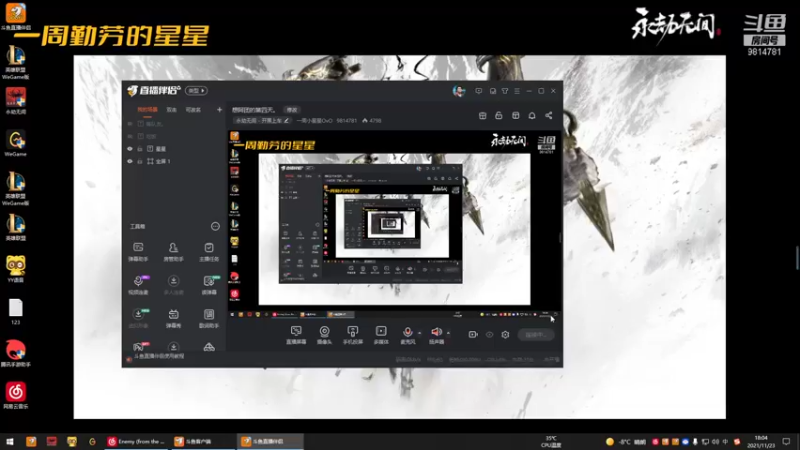Open 弹幕助手 tool
Viewport: 800px width, 450px height.
tap(138, 252)
